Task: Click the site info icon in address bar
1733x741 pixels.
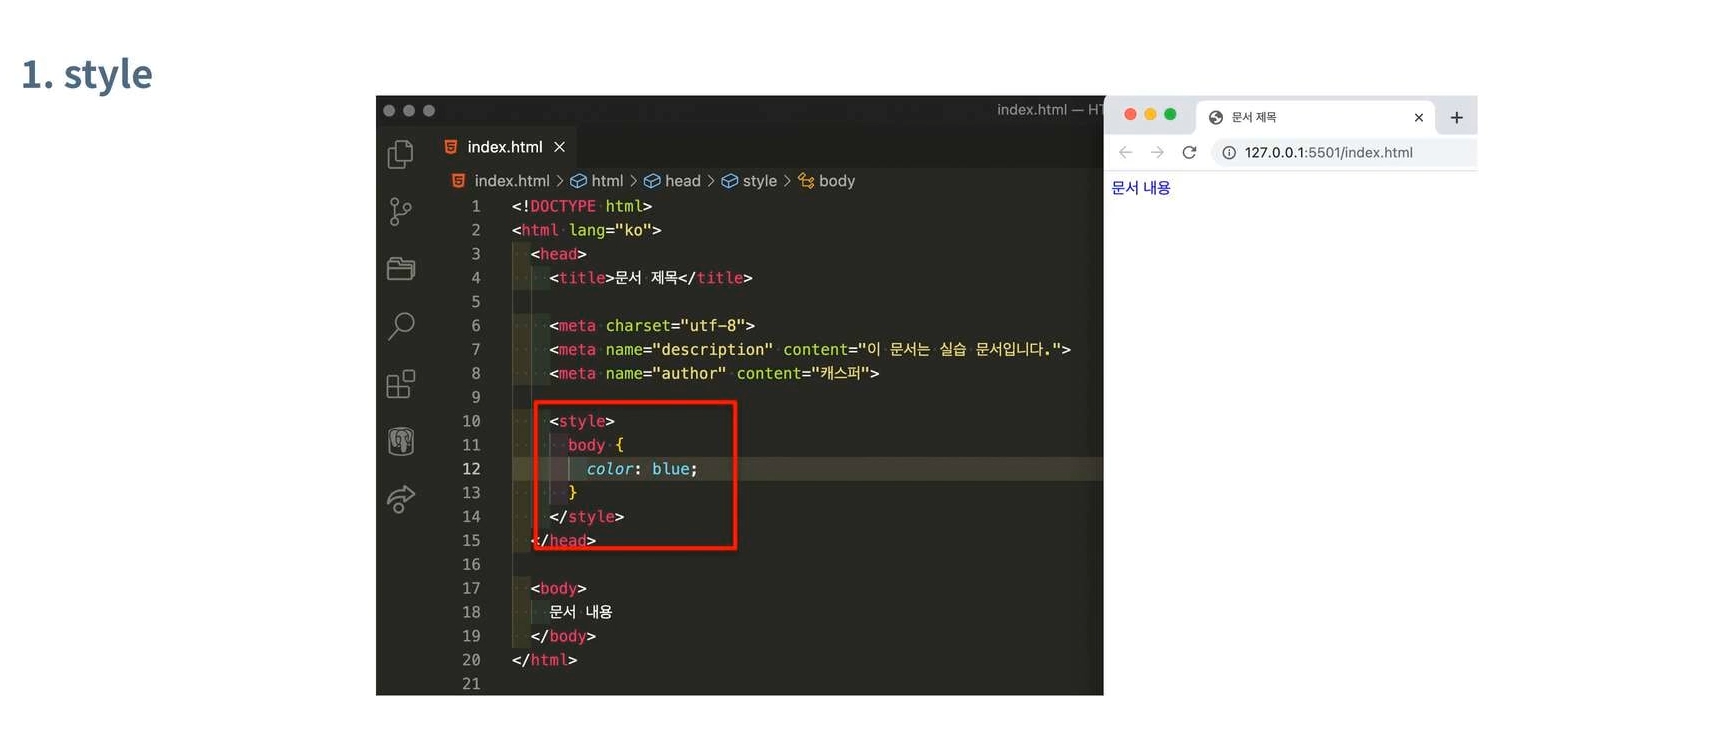Action: coord(1229,152)
